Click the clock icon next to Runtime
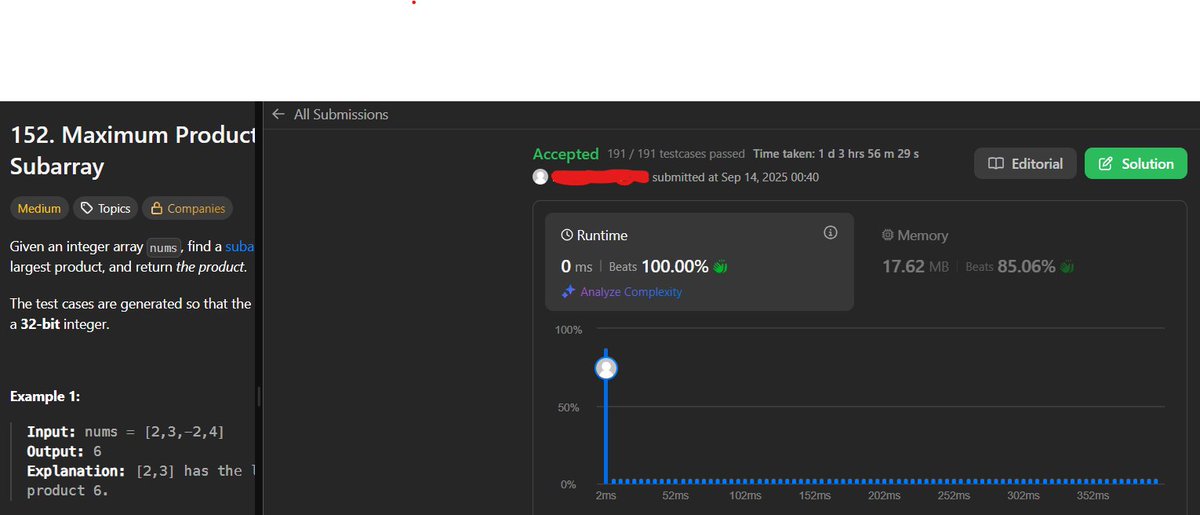The height and width of the screenshot is (515, 1200). [567, 236]
